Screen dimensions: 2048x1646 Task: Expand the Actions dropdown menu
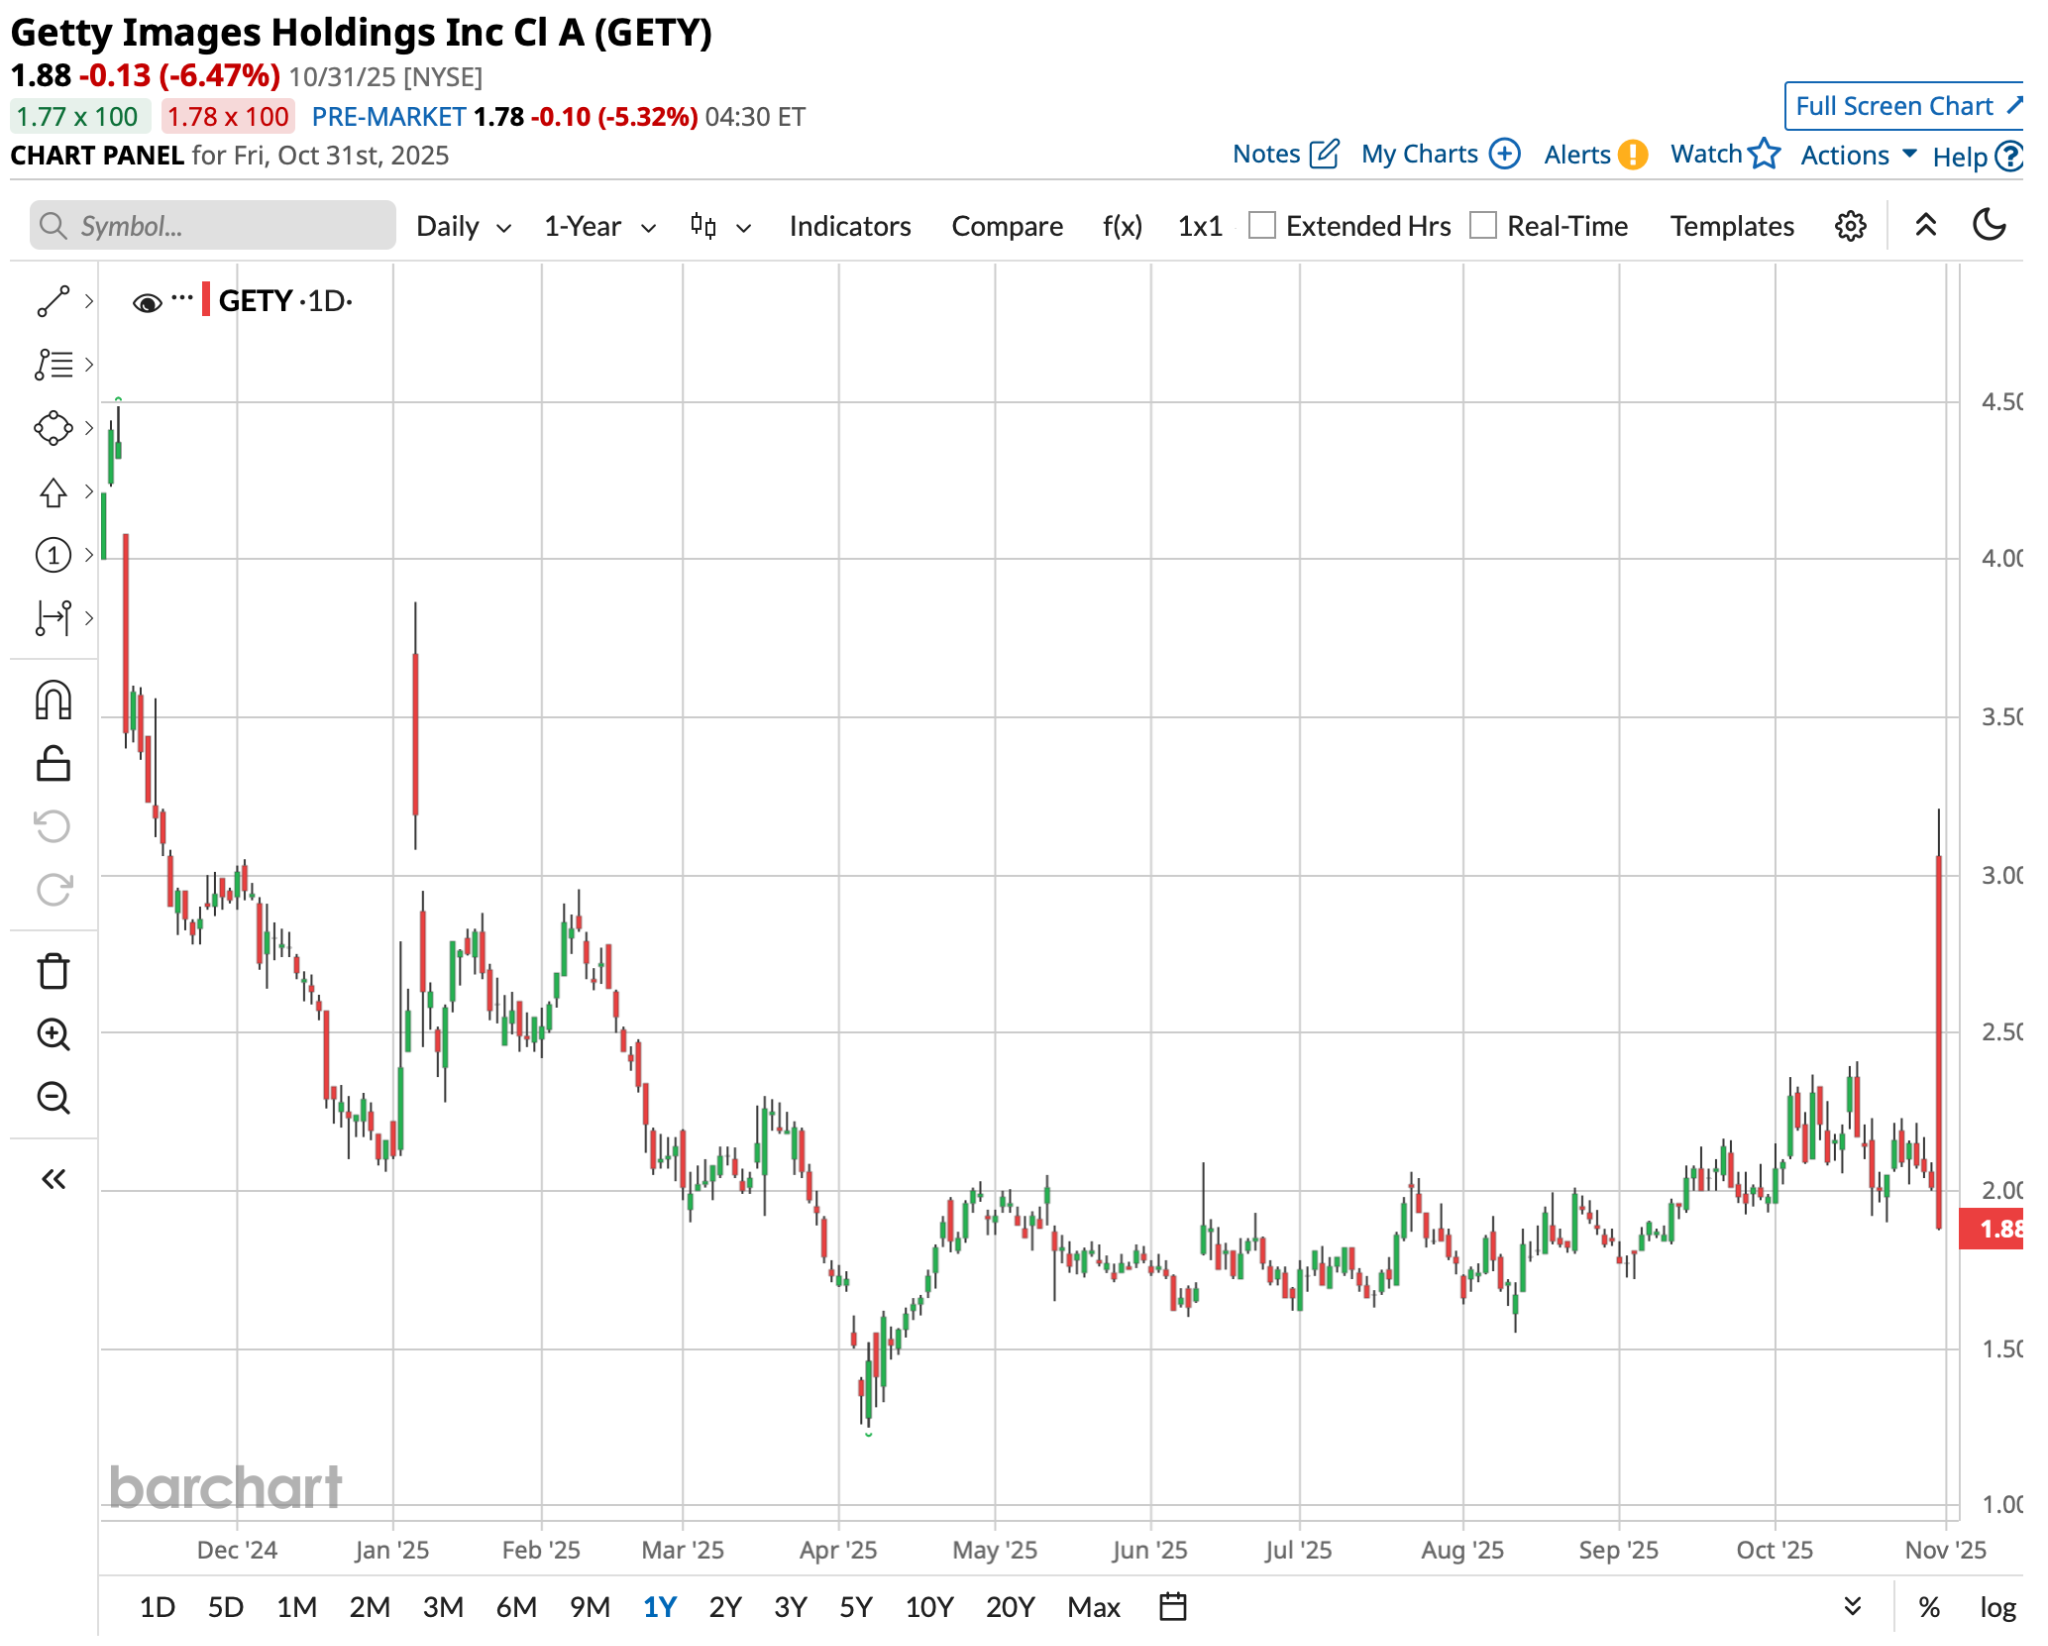pos(1858,155)
